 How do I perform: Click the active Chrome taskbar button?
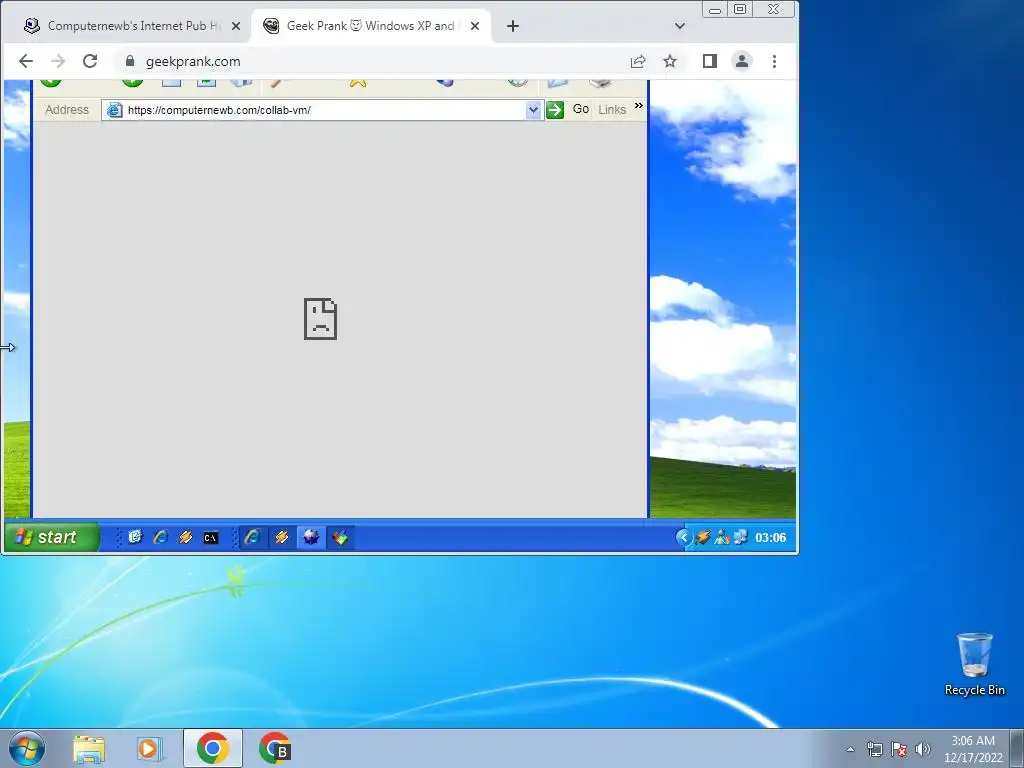(x=213, y=748)
